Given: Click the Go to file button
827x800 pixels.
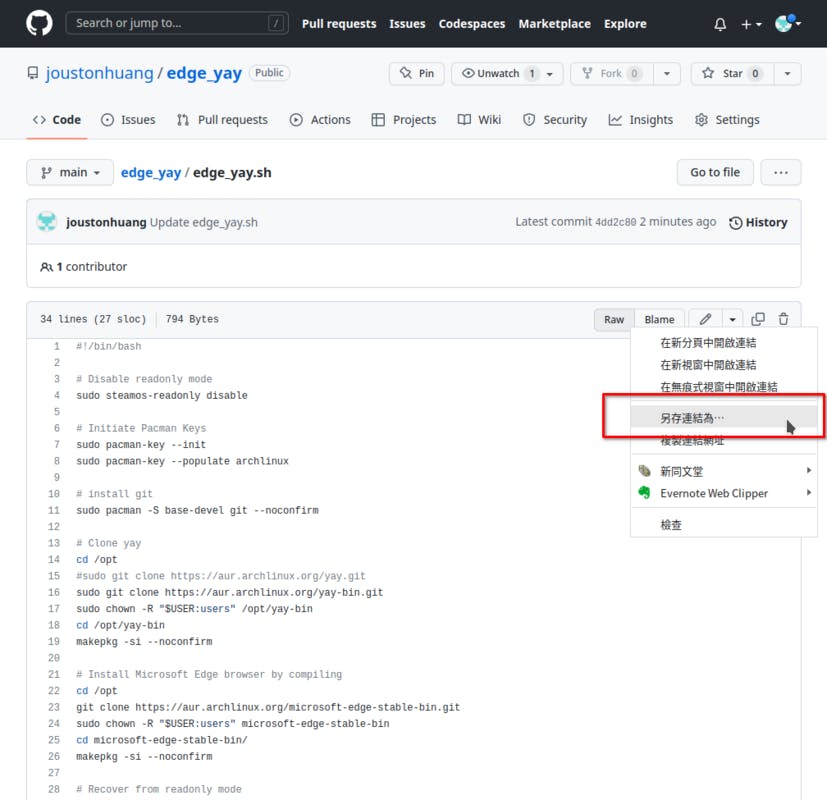Looking at the screenshot, I should click(715, 172).
